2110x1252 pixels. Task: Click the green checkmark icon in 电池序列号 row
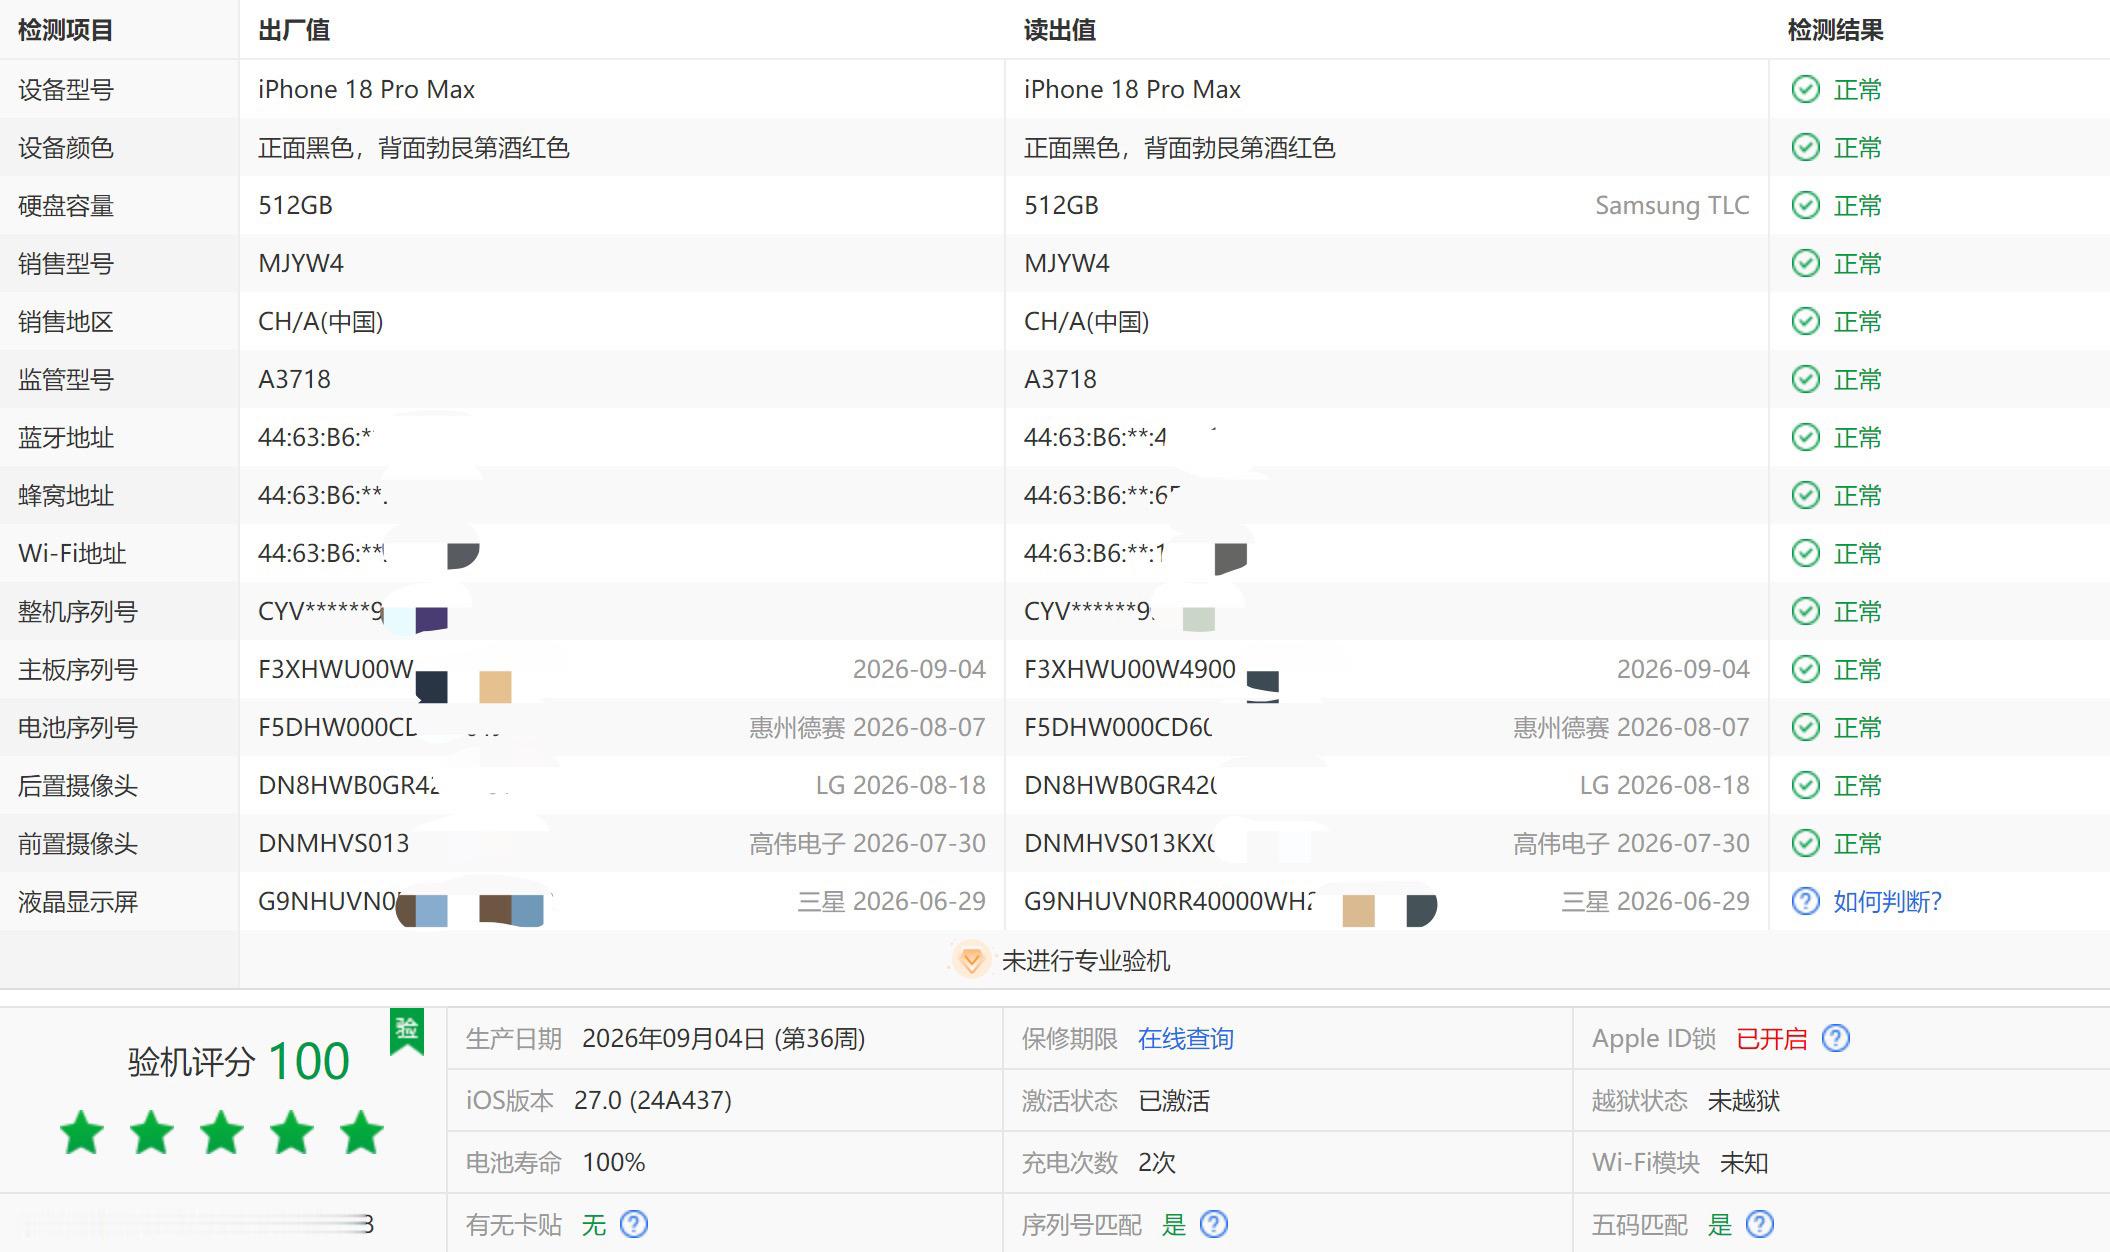[1805, 727]
